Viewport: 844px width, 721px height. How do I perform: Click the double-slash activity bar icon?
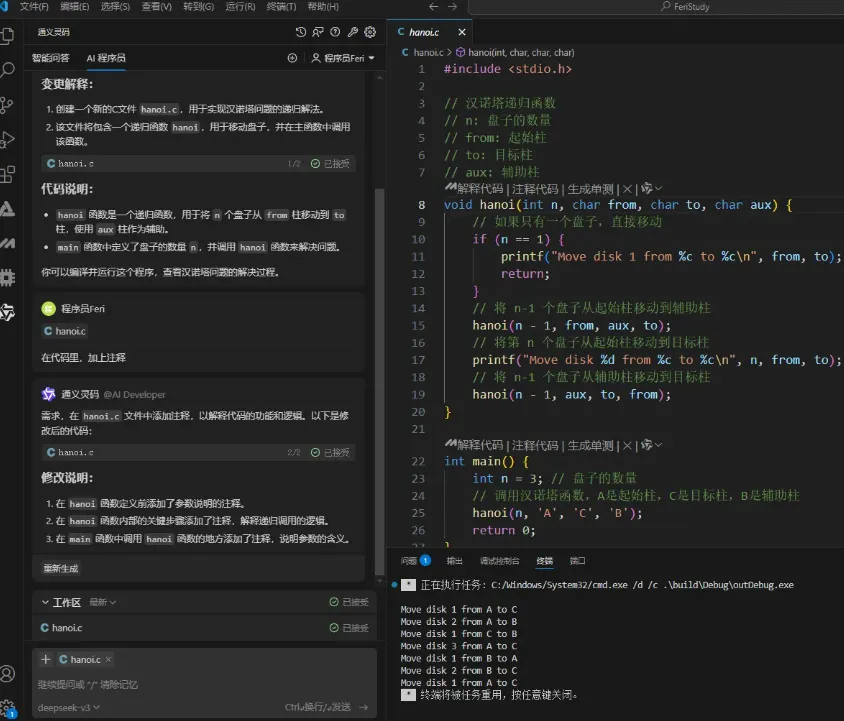[x=8, y=243]
